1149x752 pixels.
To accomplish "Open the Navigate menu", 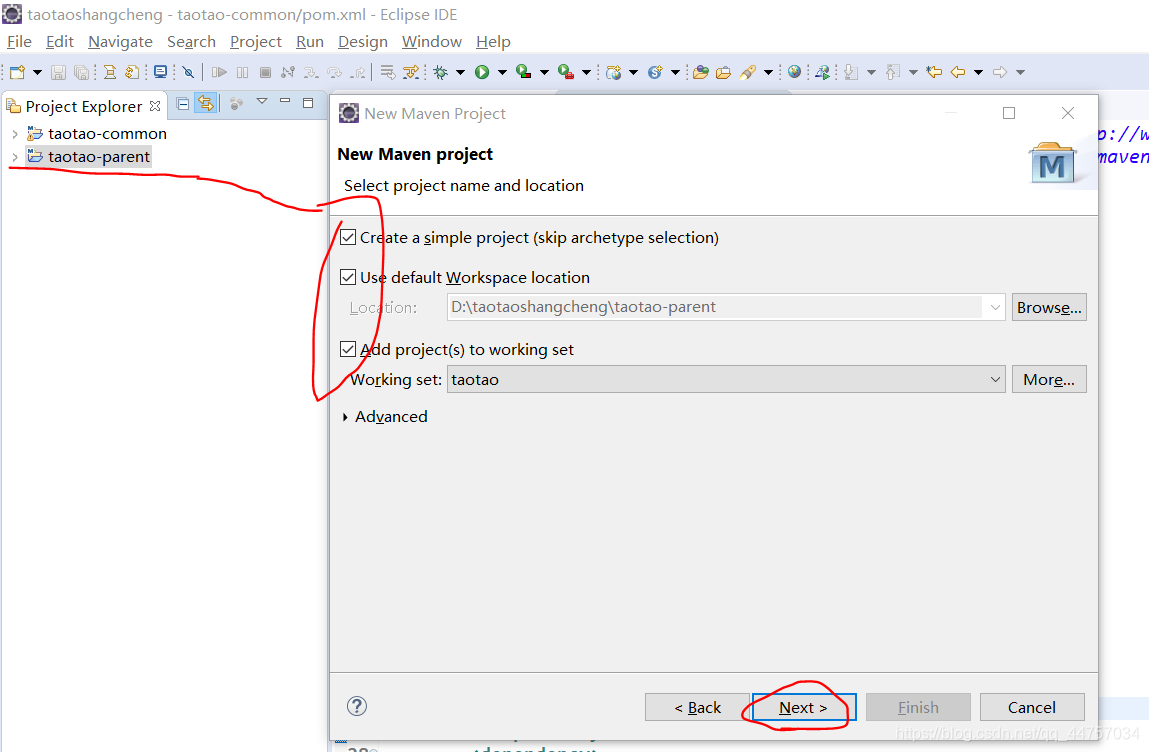I will click(x=120, y=42).
